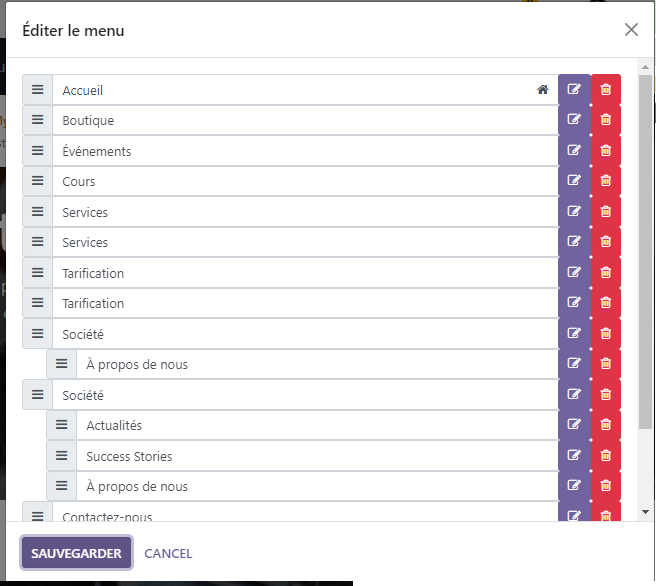Click the drag handle beside Actualités
Screen dimensions: 656x586
click(62, 425)
